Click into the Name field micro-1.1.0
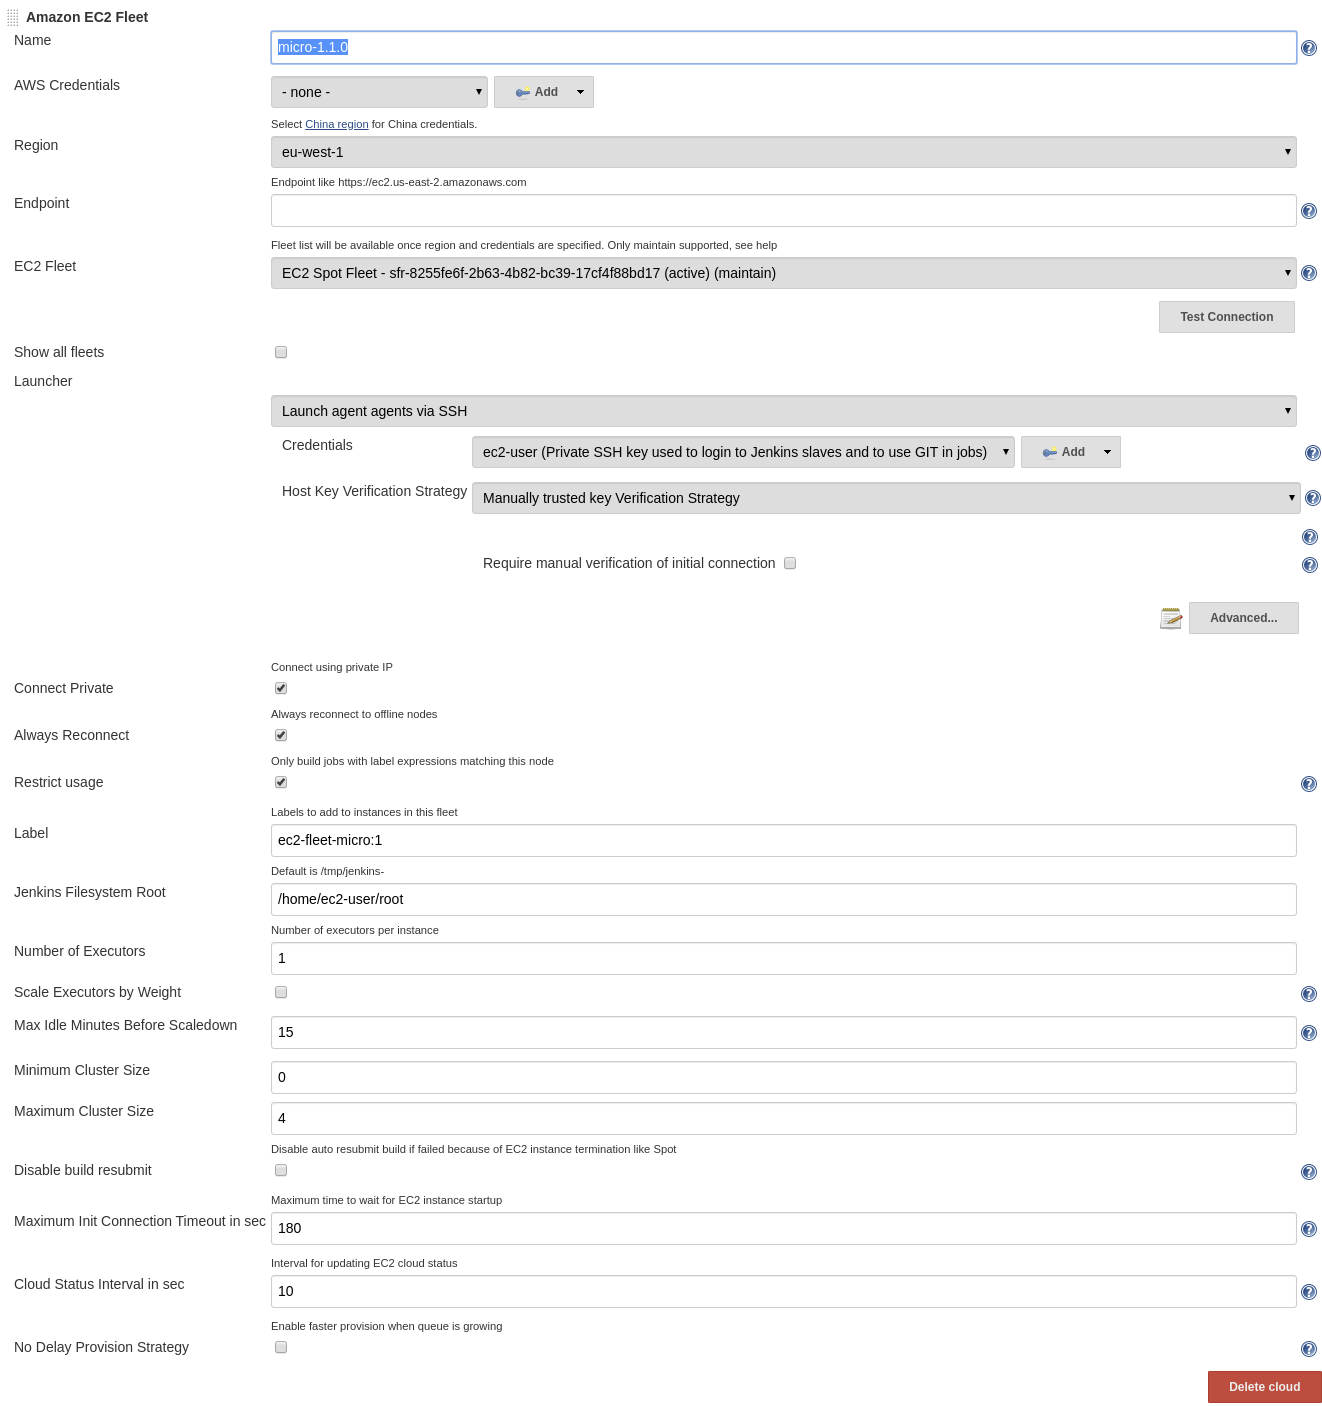The width and height of the screenshot is (1322, 1406). tap(784, 47)
